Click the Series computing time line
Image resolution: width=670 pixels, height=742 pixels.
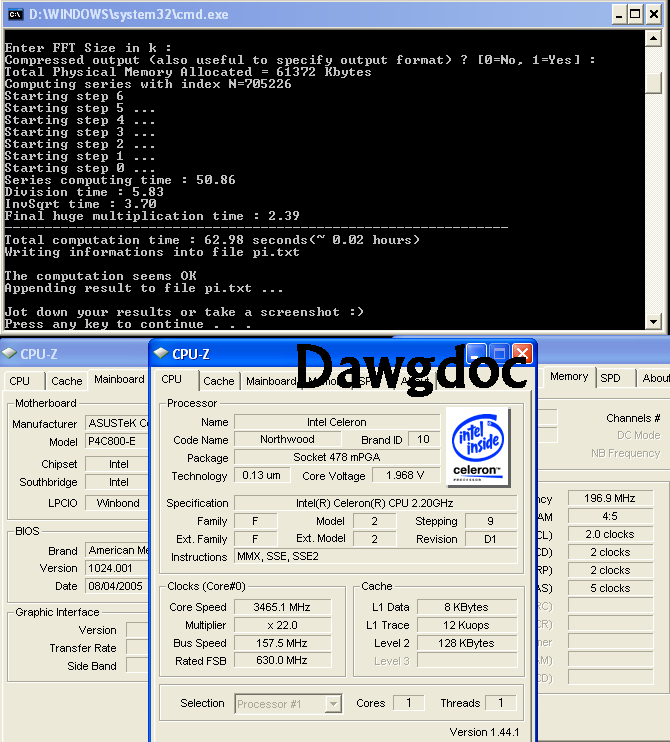[120, 180]
